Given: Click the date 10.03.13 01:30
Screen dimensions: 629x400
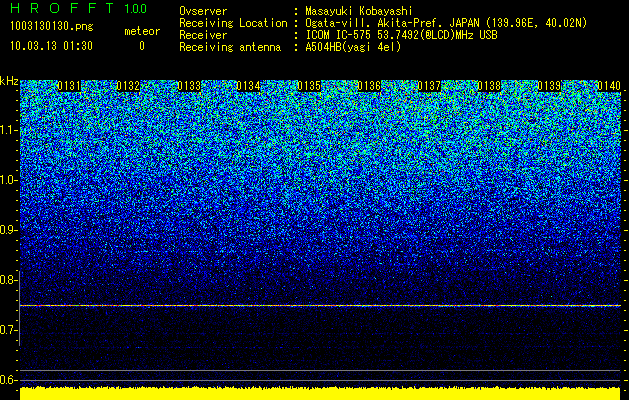Looking at the screenshot, I should click(x=51, y=46).
